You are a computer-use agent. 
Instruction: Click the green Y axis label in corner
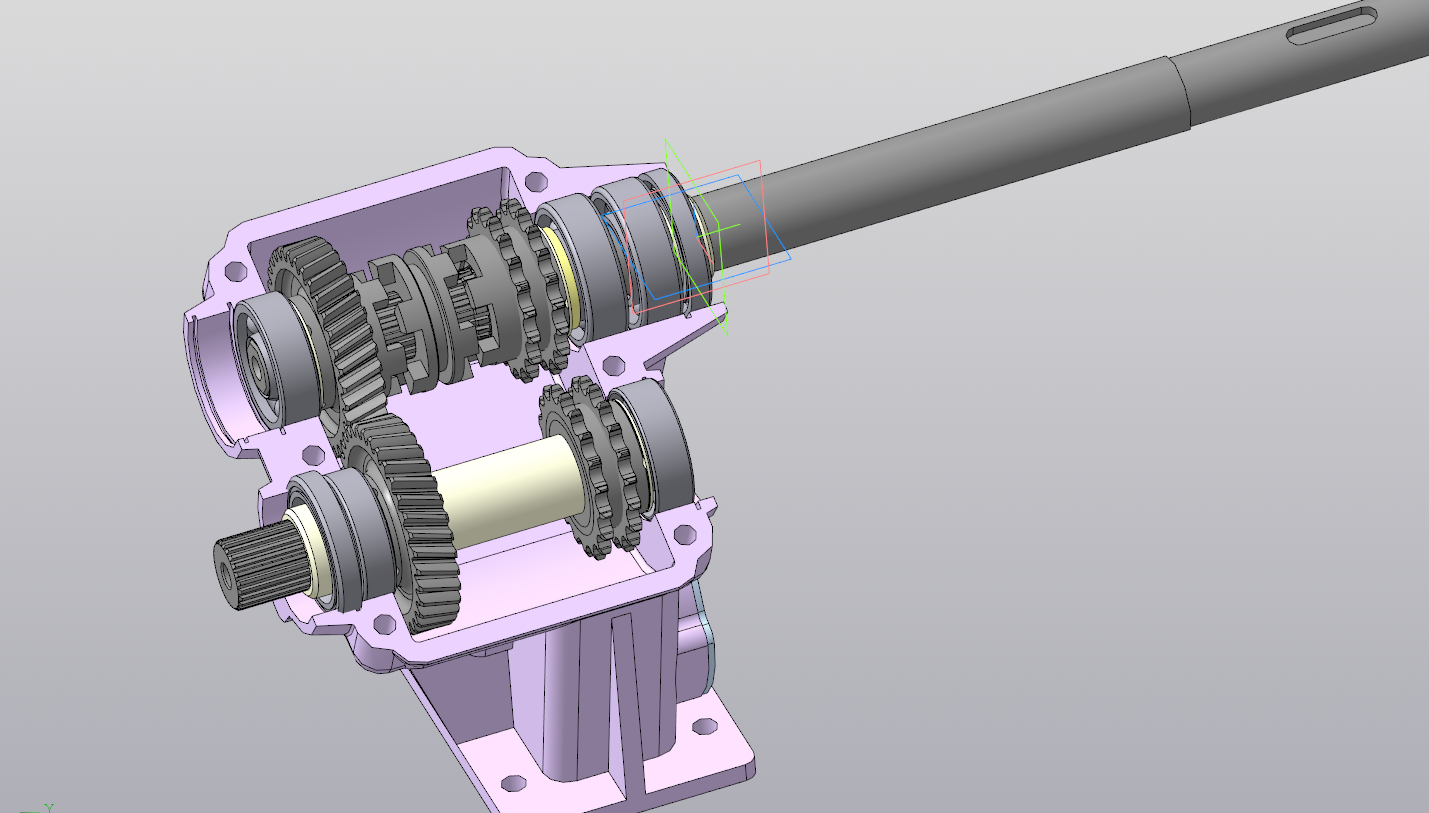(47, 807)
